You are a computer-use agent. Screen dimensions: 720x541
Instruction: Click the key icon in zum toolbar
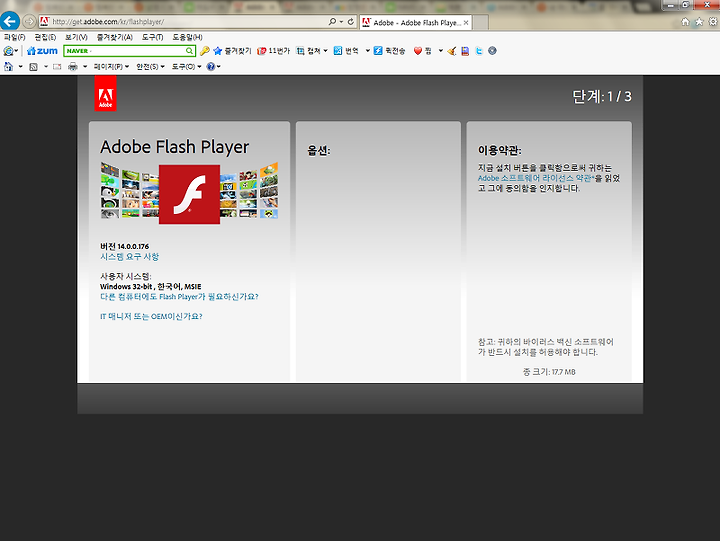tap(205, 51)
